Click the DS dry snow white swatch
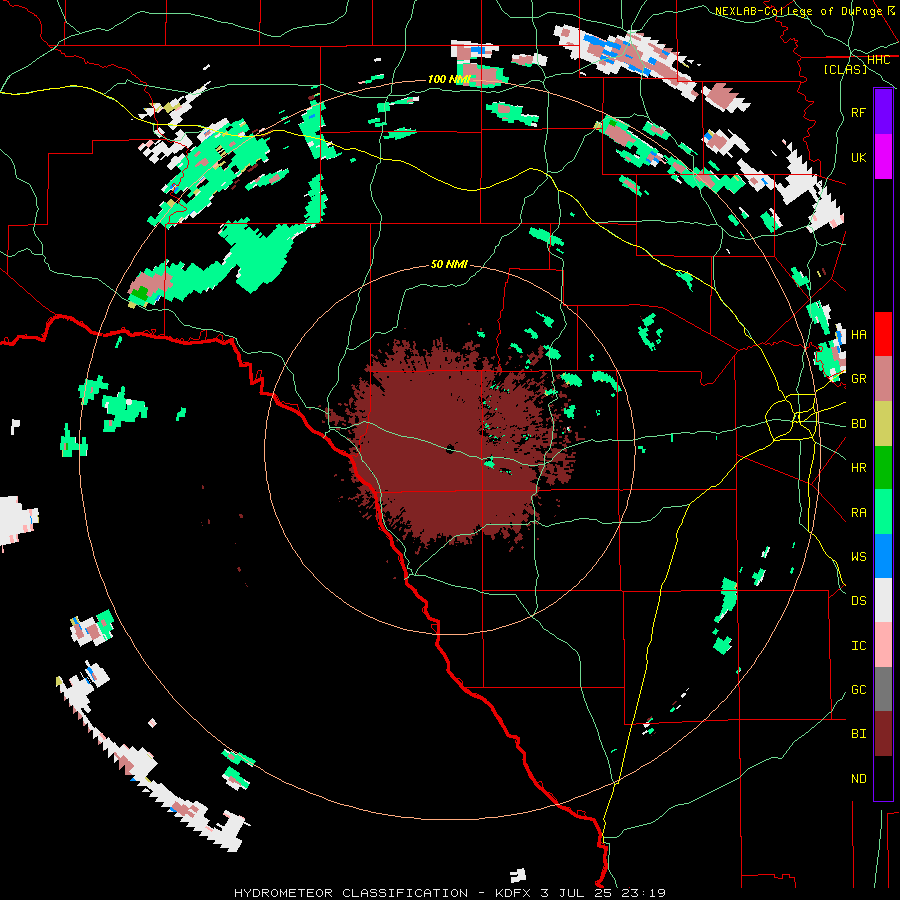The image size is (900, 900). [x=883, y=600]
